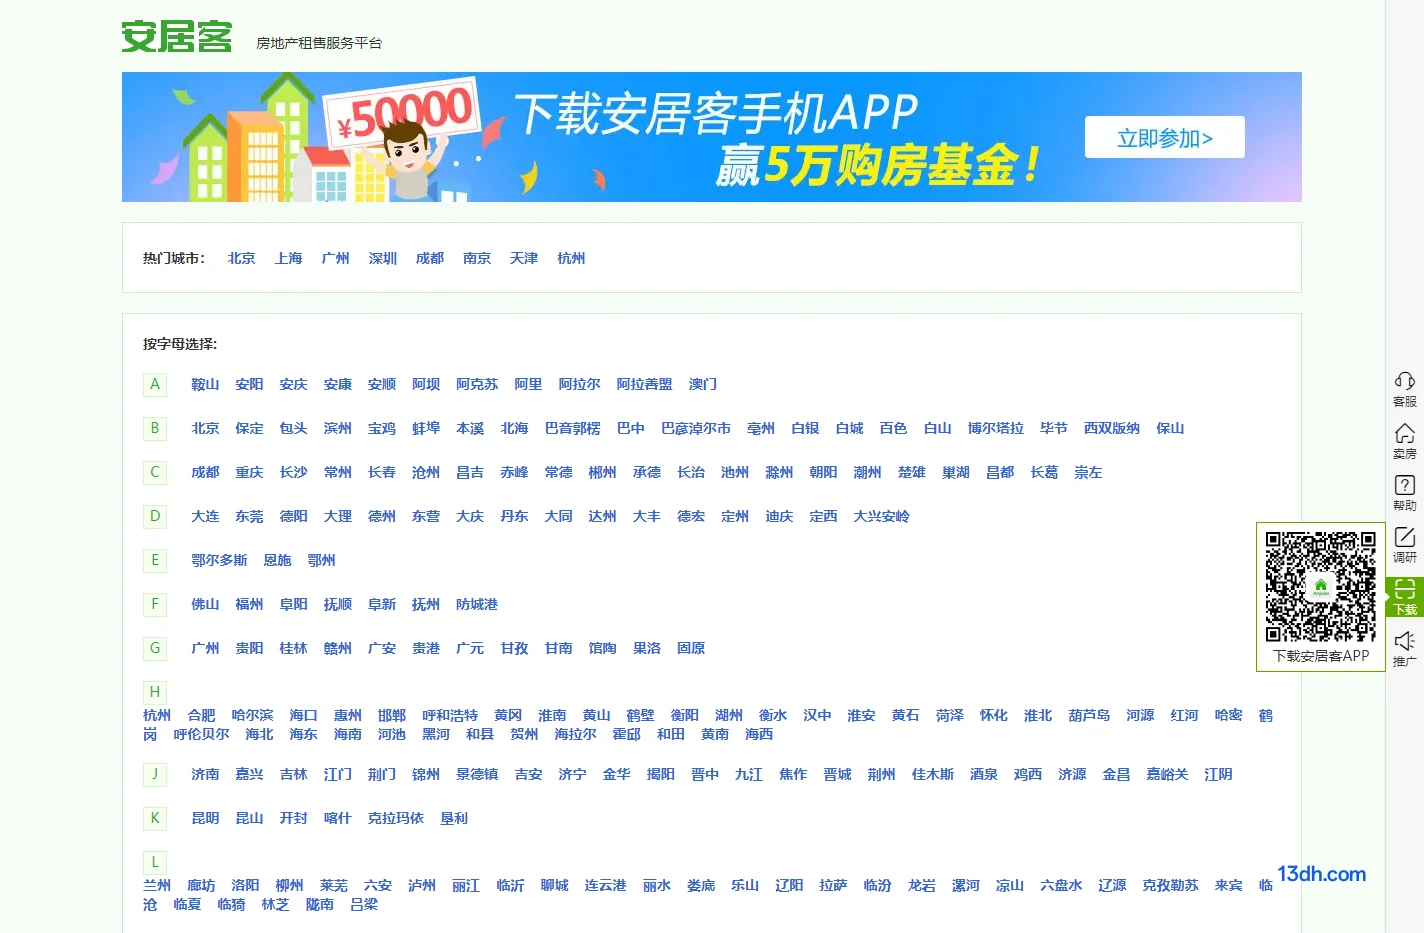Open city 固原 in row G
1424x933 pixels.
click(x=690, y=648)
